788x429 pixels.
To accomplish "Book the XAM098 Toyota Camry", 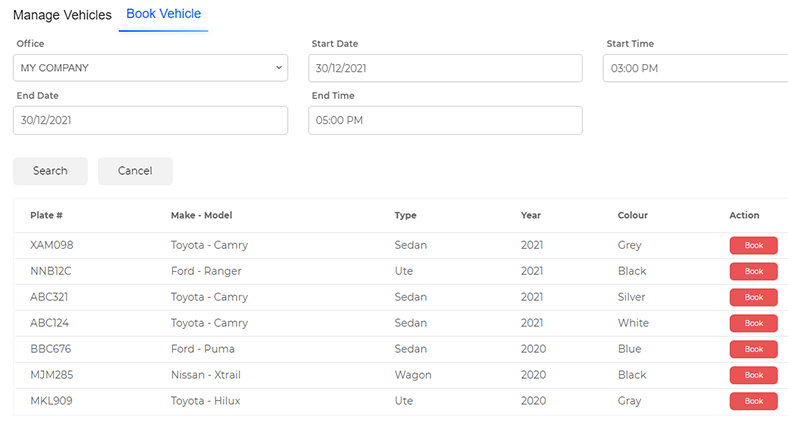I will pyautogui.click(x=753, y=245).
